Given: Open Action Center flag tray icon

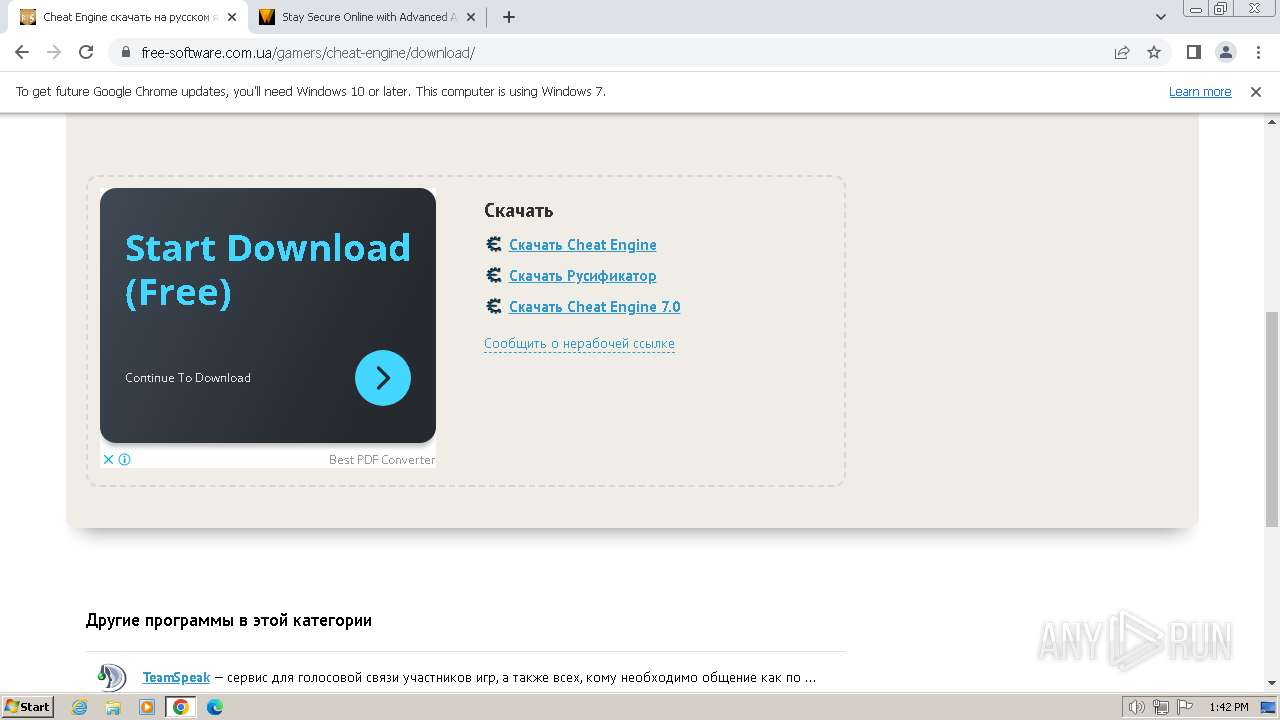Looking at the screenshot, I should (x=1185, y=707).
